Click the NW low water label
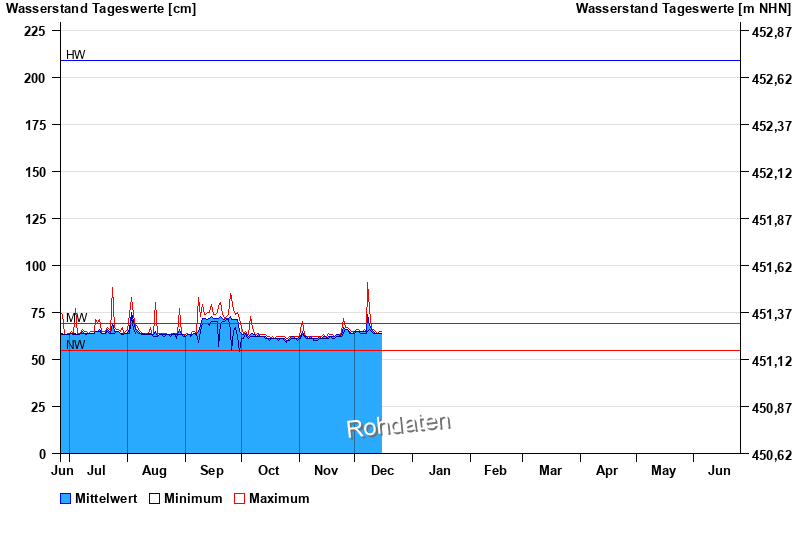Viewport: 800px width, 550px height. pos(76,345)
